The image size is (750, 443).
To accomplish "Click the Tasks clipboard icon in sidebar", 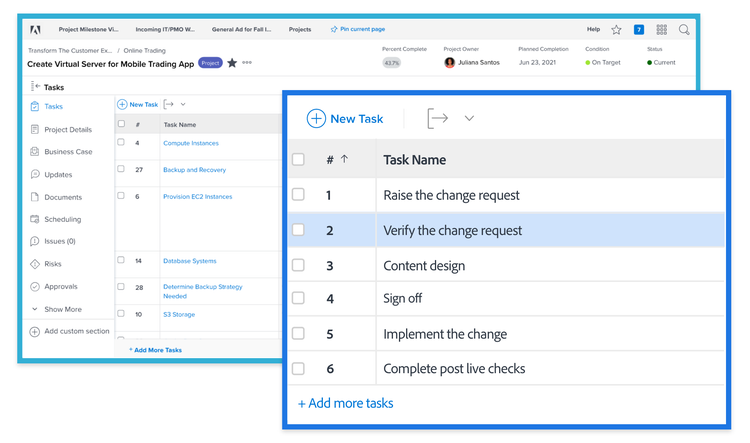I will (x=34, y=106).
